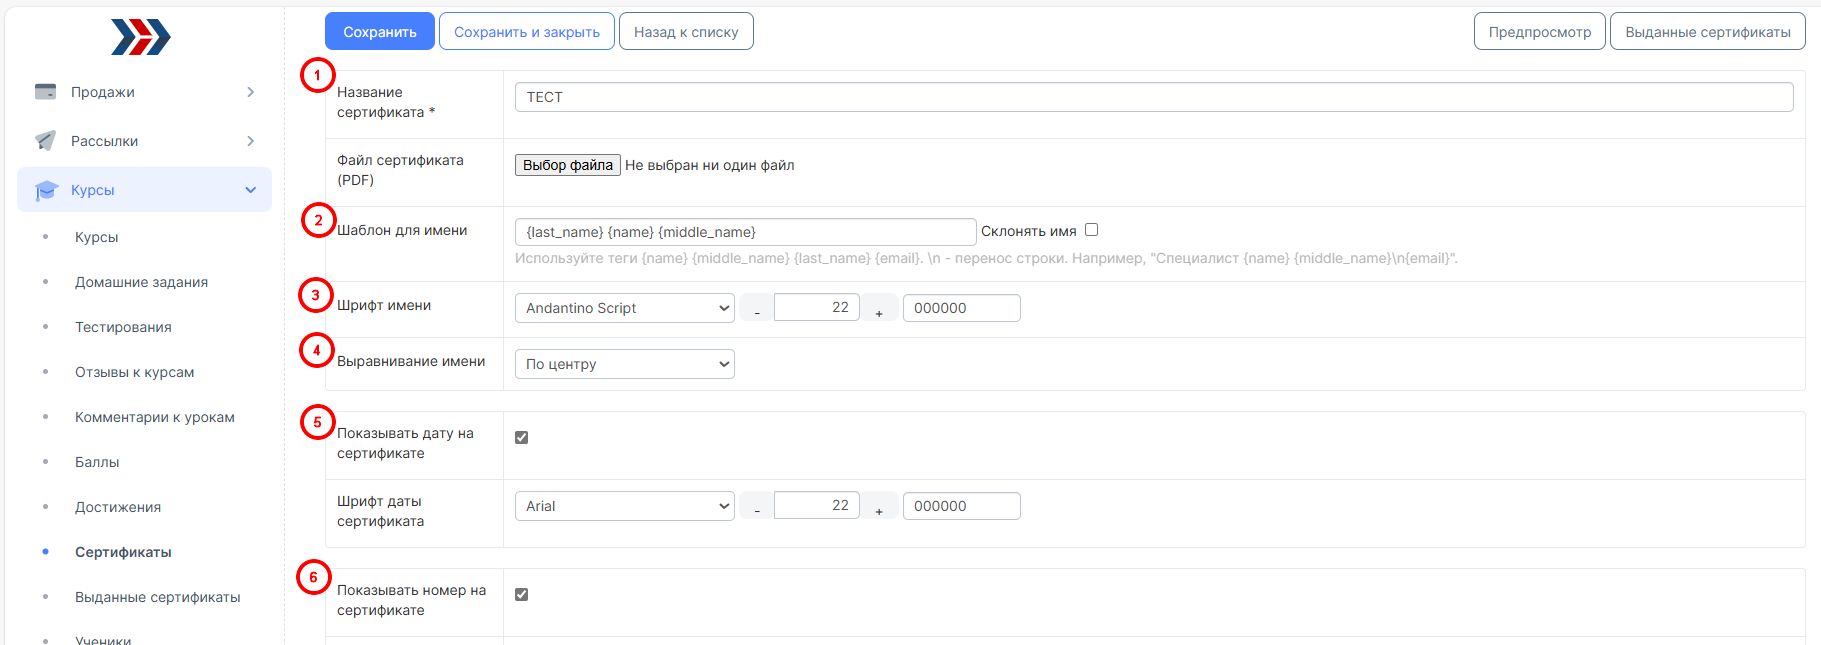The image size is (1821, 645).
Task: Click Выданные сертификаты top button
Action: click(1708, 31)
